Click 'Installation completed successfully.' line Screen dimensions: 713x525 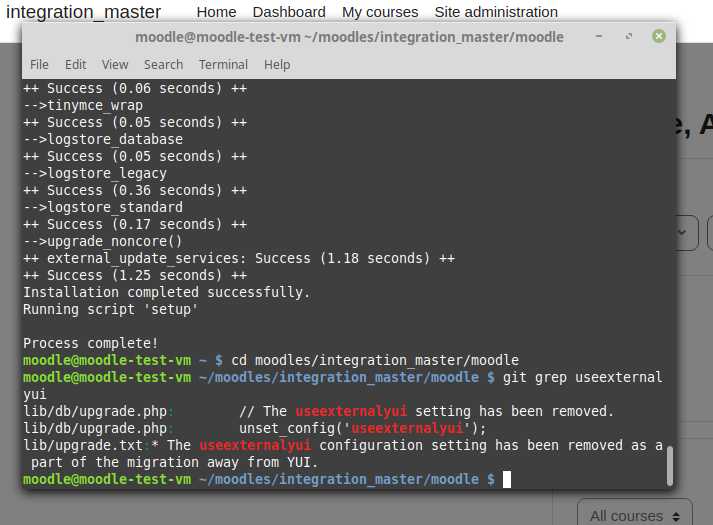click(x=166, y=292)
